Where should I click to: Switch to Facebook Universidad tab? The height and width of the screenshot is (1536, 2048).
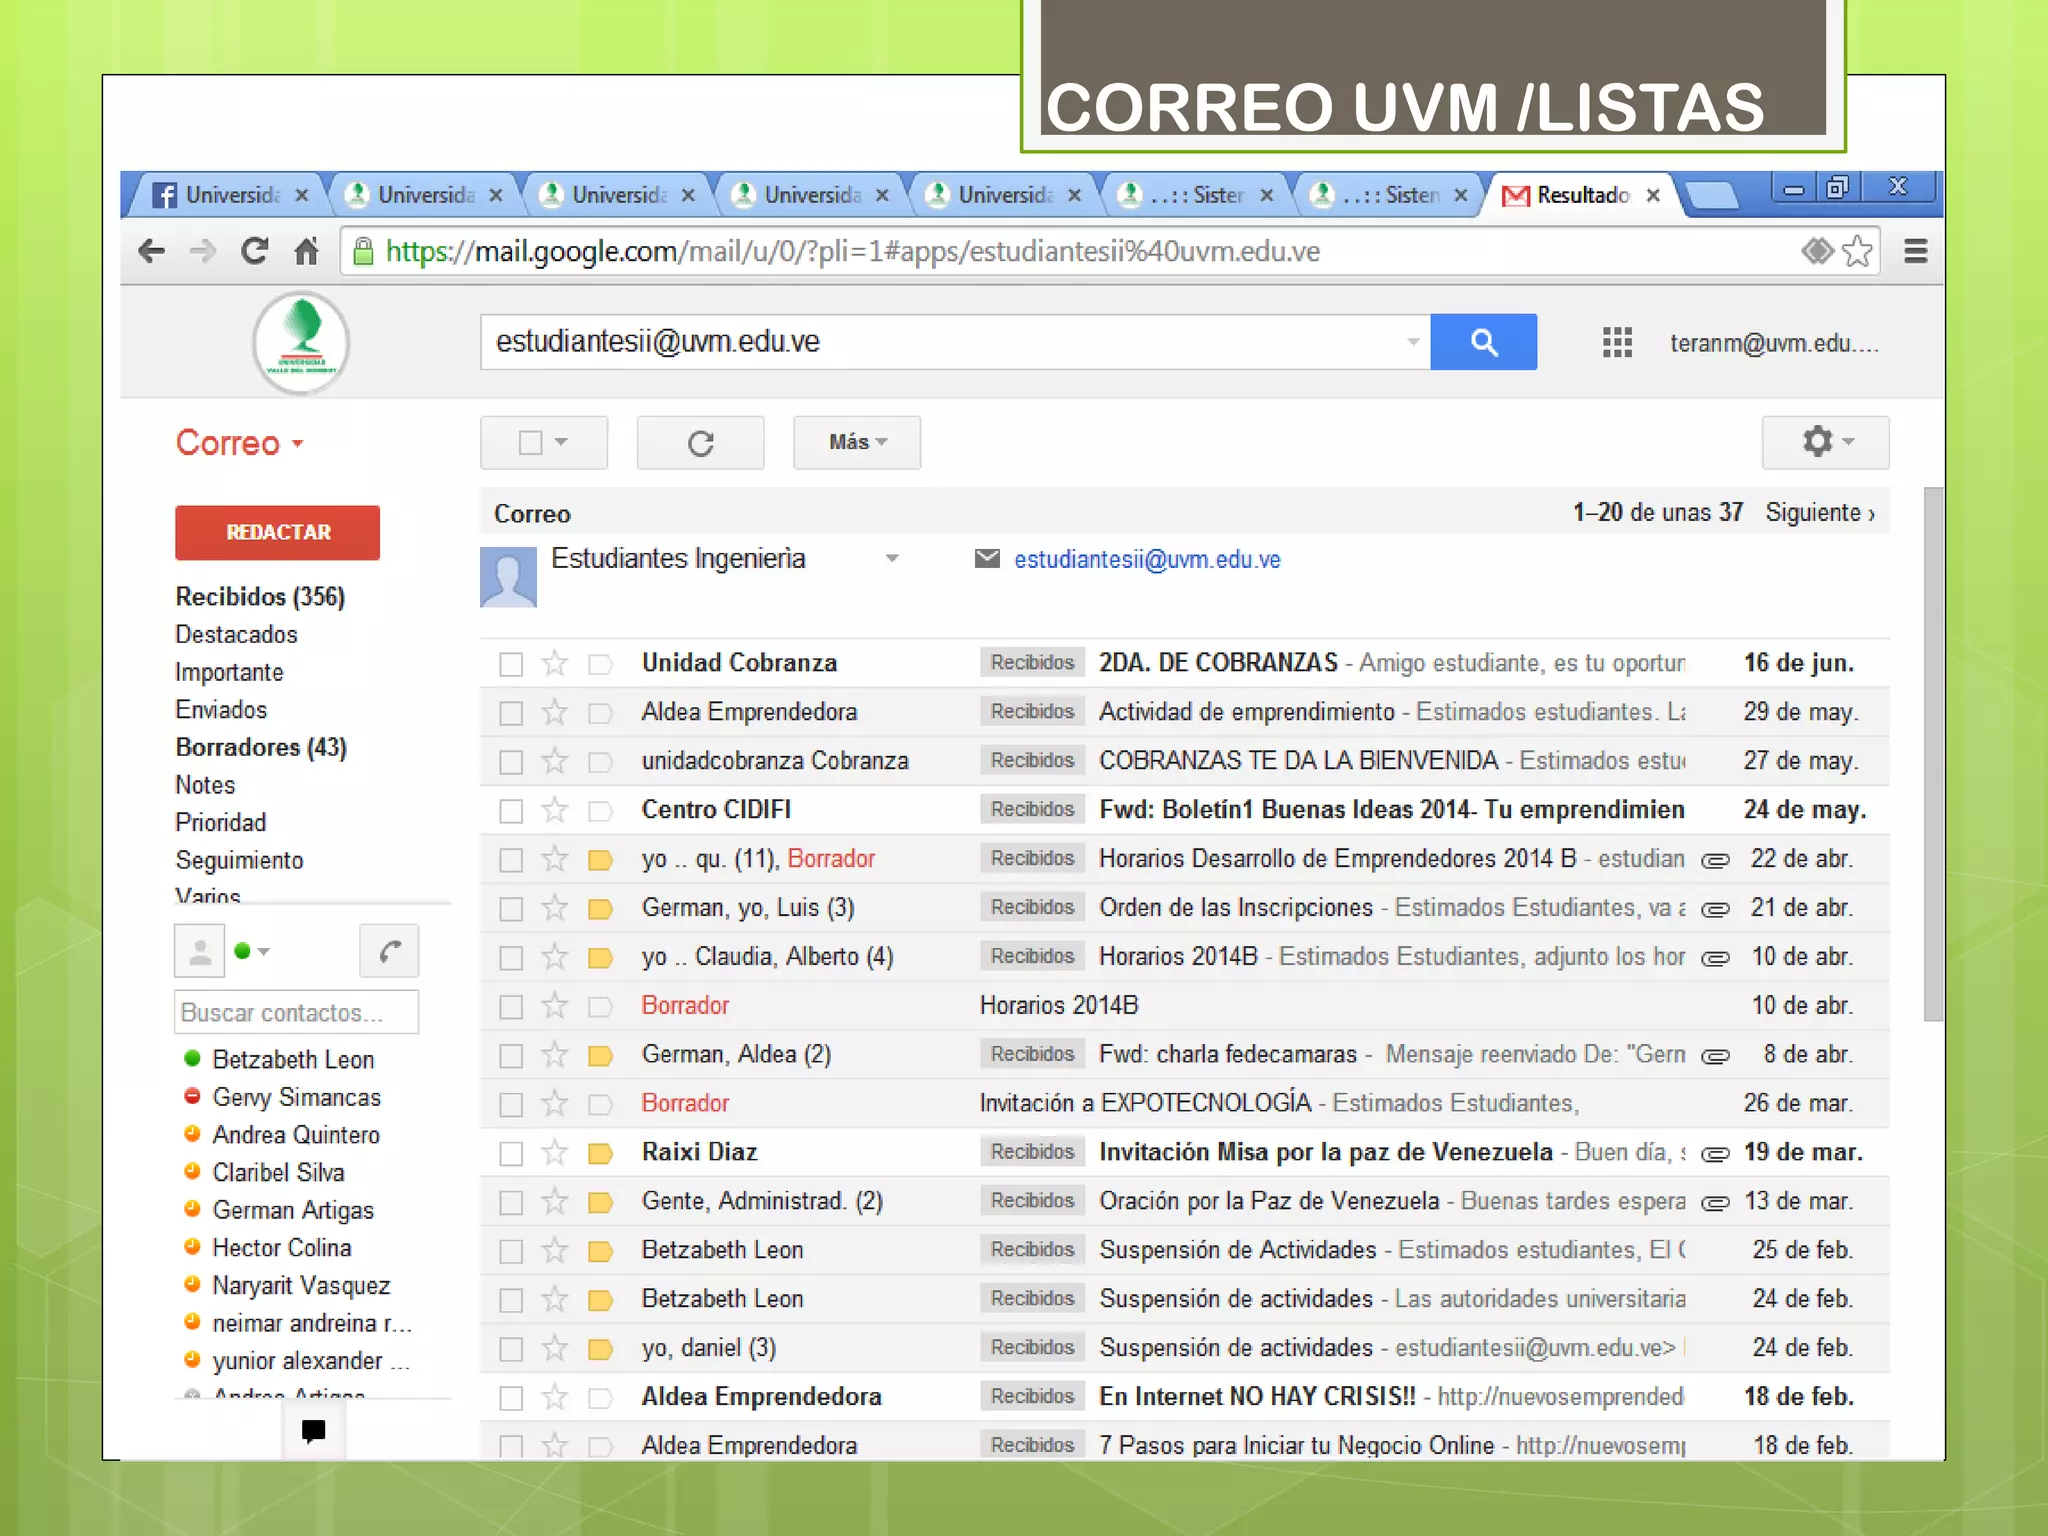point(232,195)
